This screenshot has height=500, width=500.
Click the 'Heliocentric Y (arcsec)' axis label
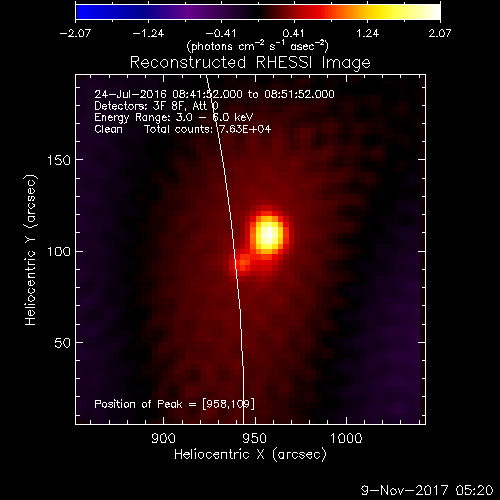click(31, 250)
